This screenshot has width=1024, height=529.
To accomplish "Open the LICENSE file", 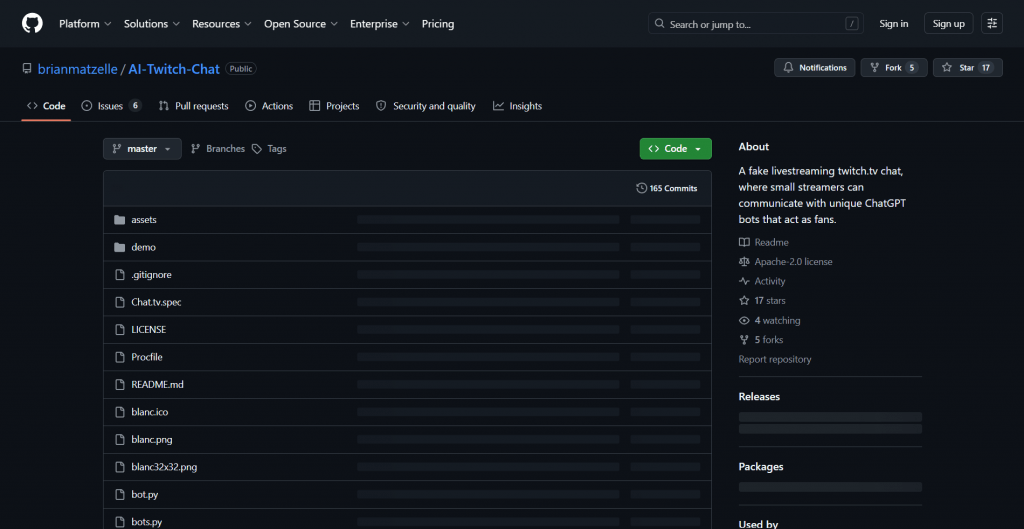I will 149,330.
